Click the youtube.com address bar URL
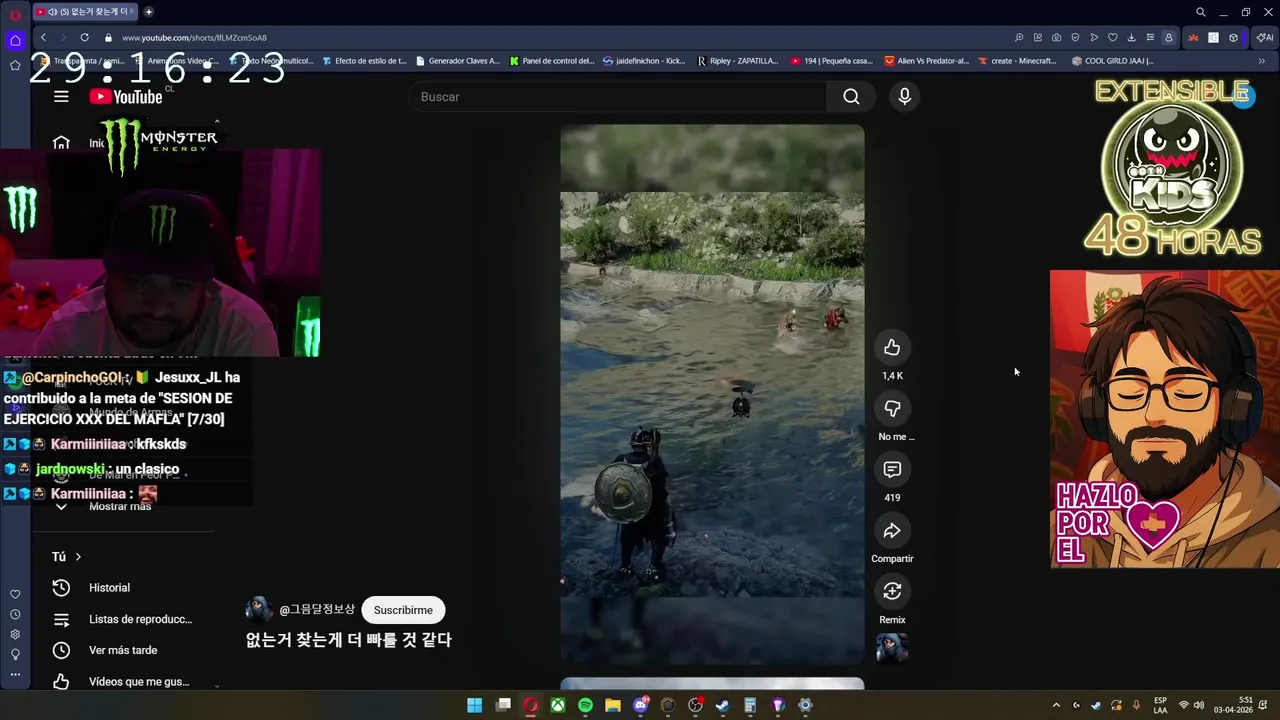The height and width of the screenshot is (720, 1280). (x=194, y=38)
